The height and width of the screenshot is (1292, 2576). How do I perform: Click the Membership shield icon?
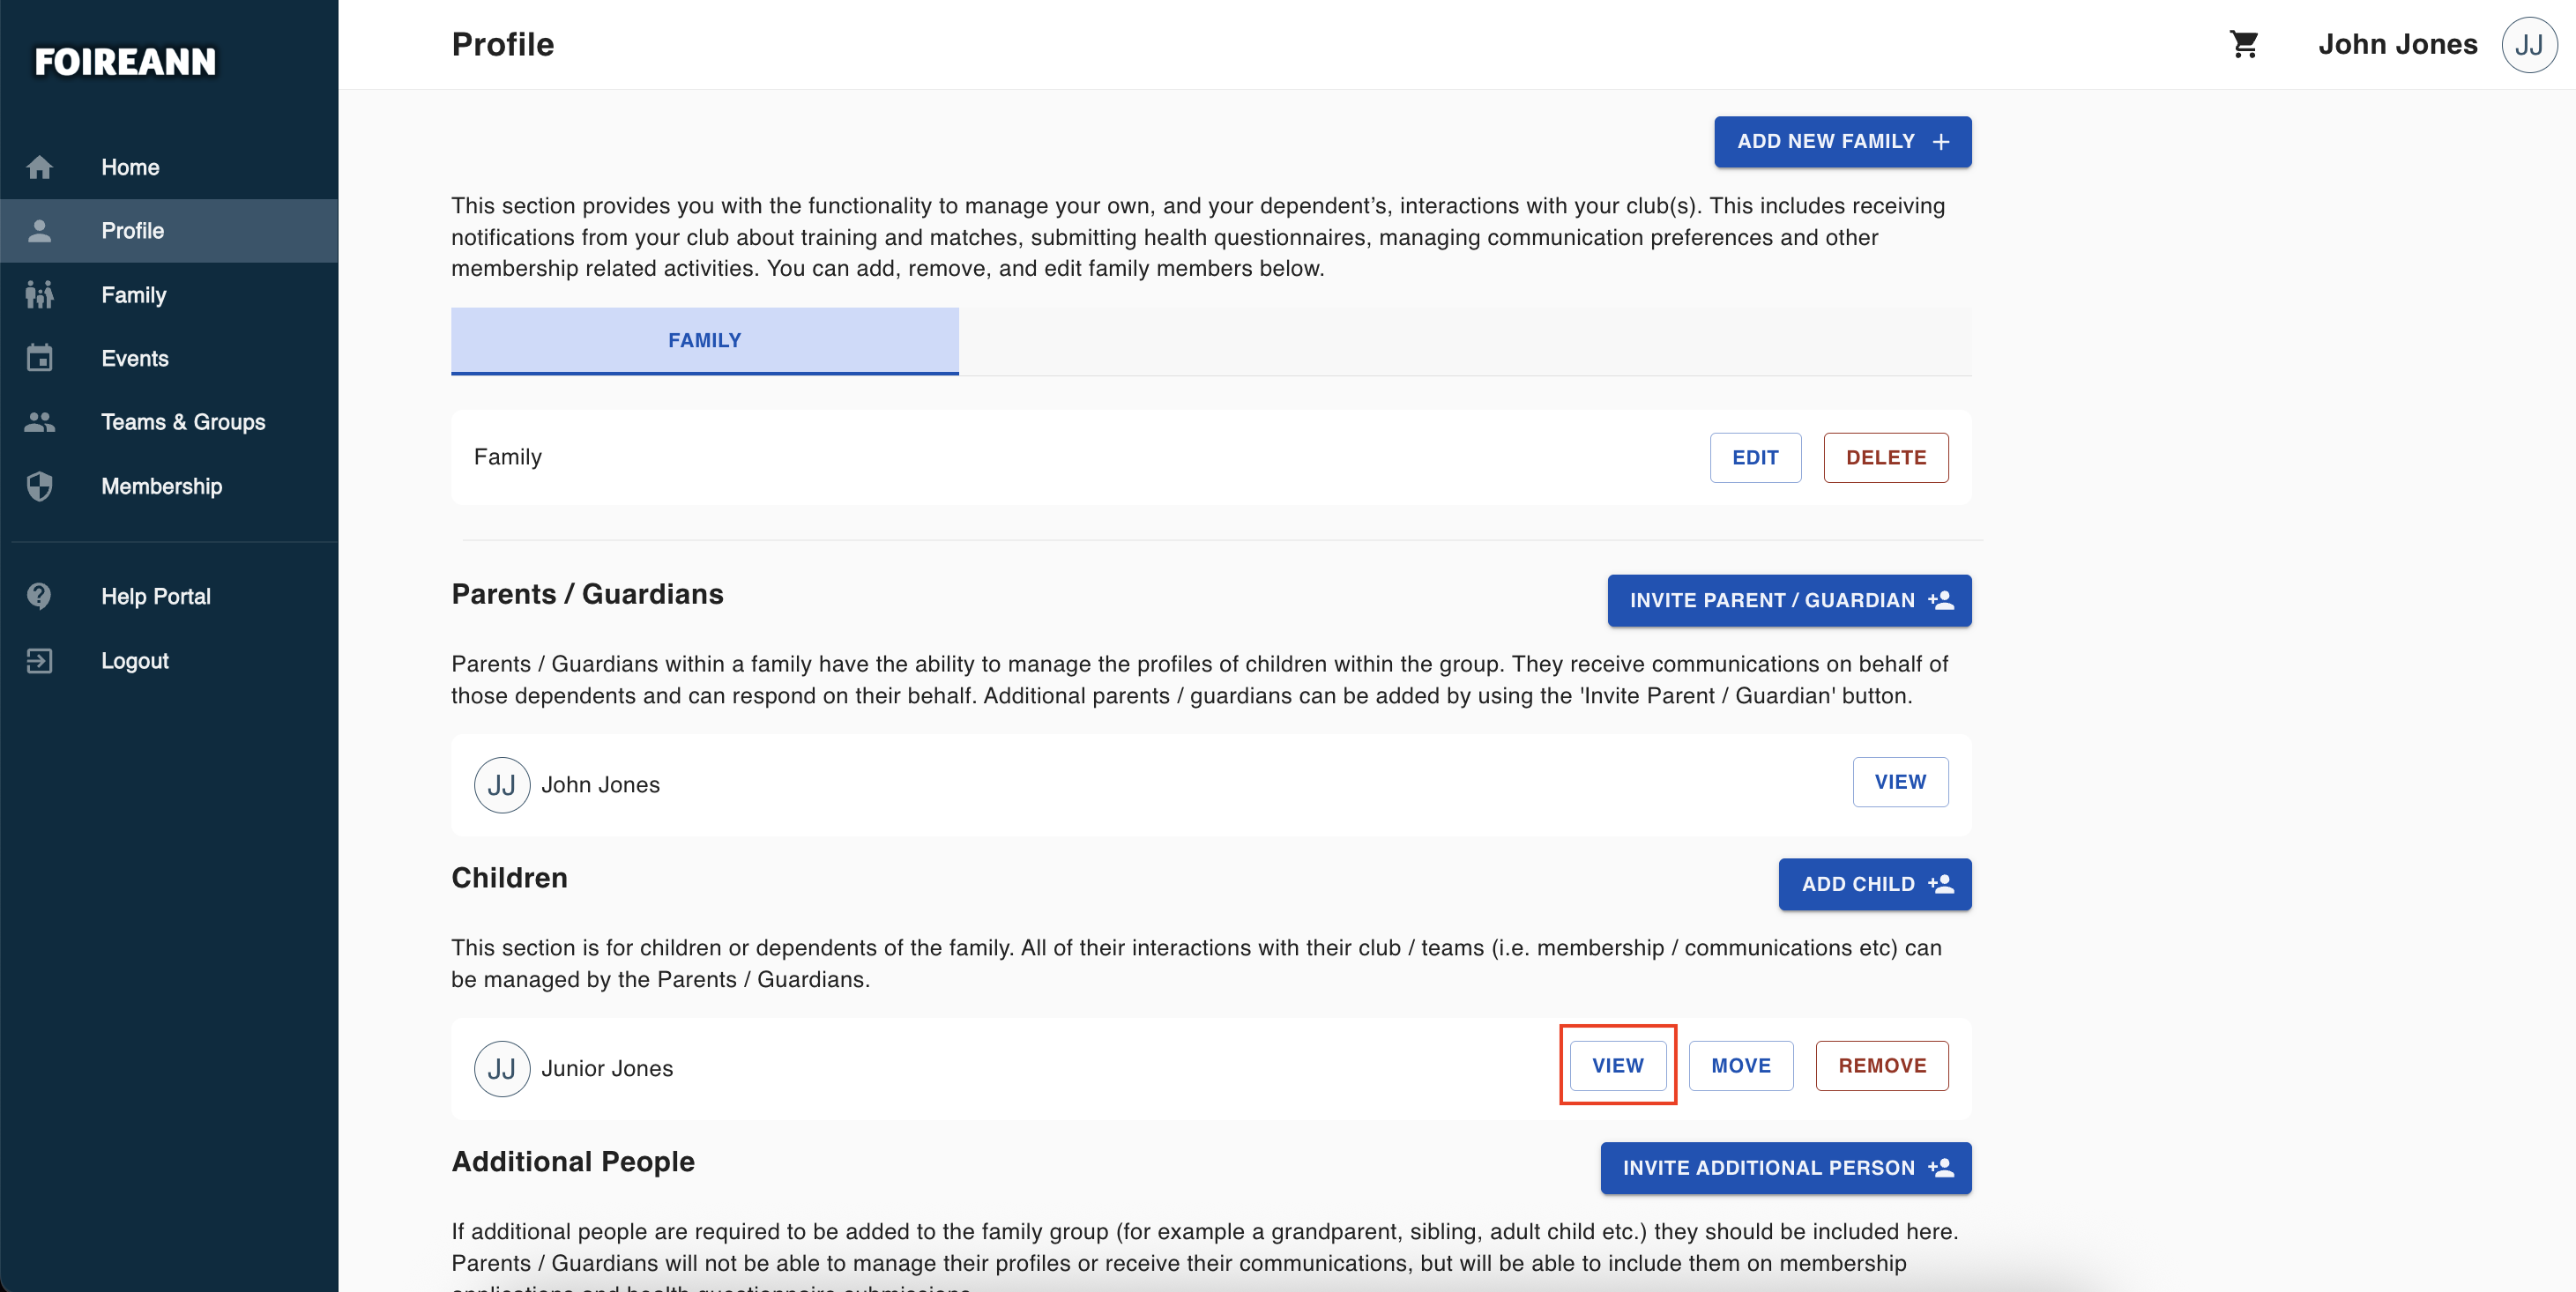[x=39, y=486]
